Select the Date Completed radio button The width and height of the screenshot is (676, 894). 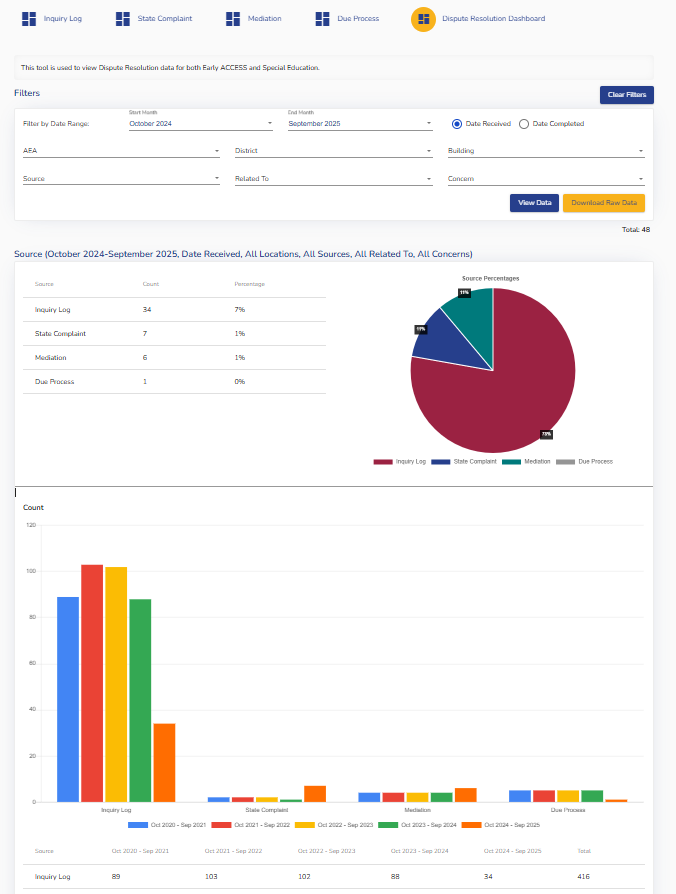(523, 124)
